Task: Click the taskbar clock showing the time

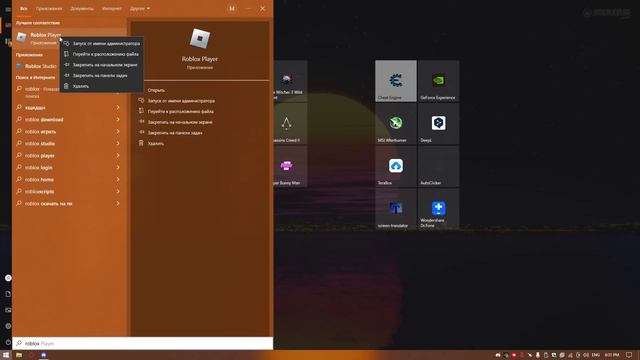Action: coord(611,355)
